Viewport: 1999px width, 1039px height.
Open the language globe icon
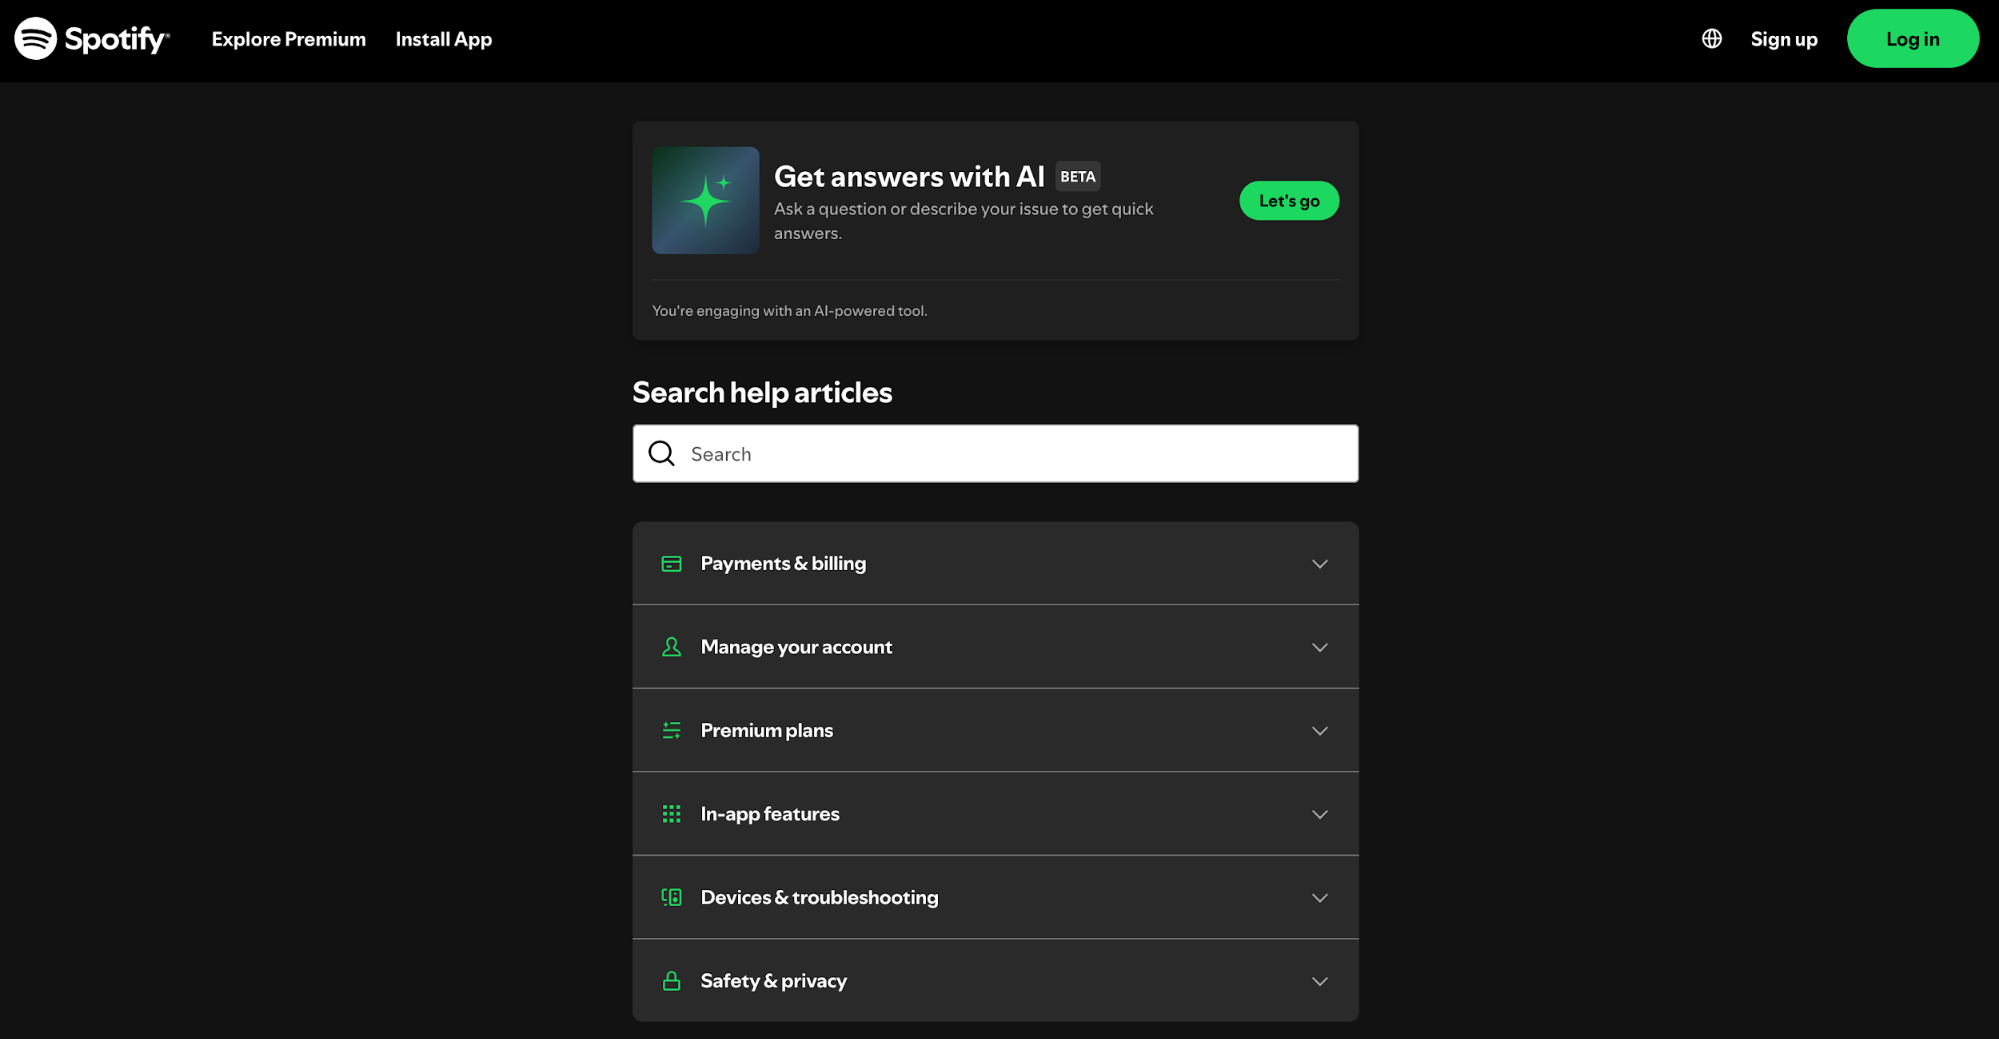click(x=1712, y=39)
